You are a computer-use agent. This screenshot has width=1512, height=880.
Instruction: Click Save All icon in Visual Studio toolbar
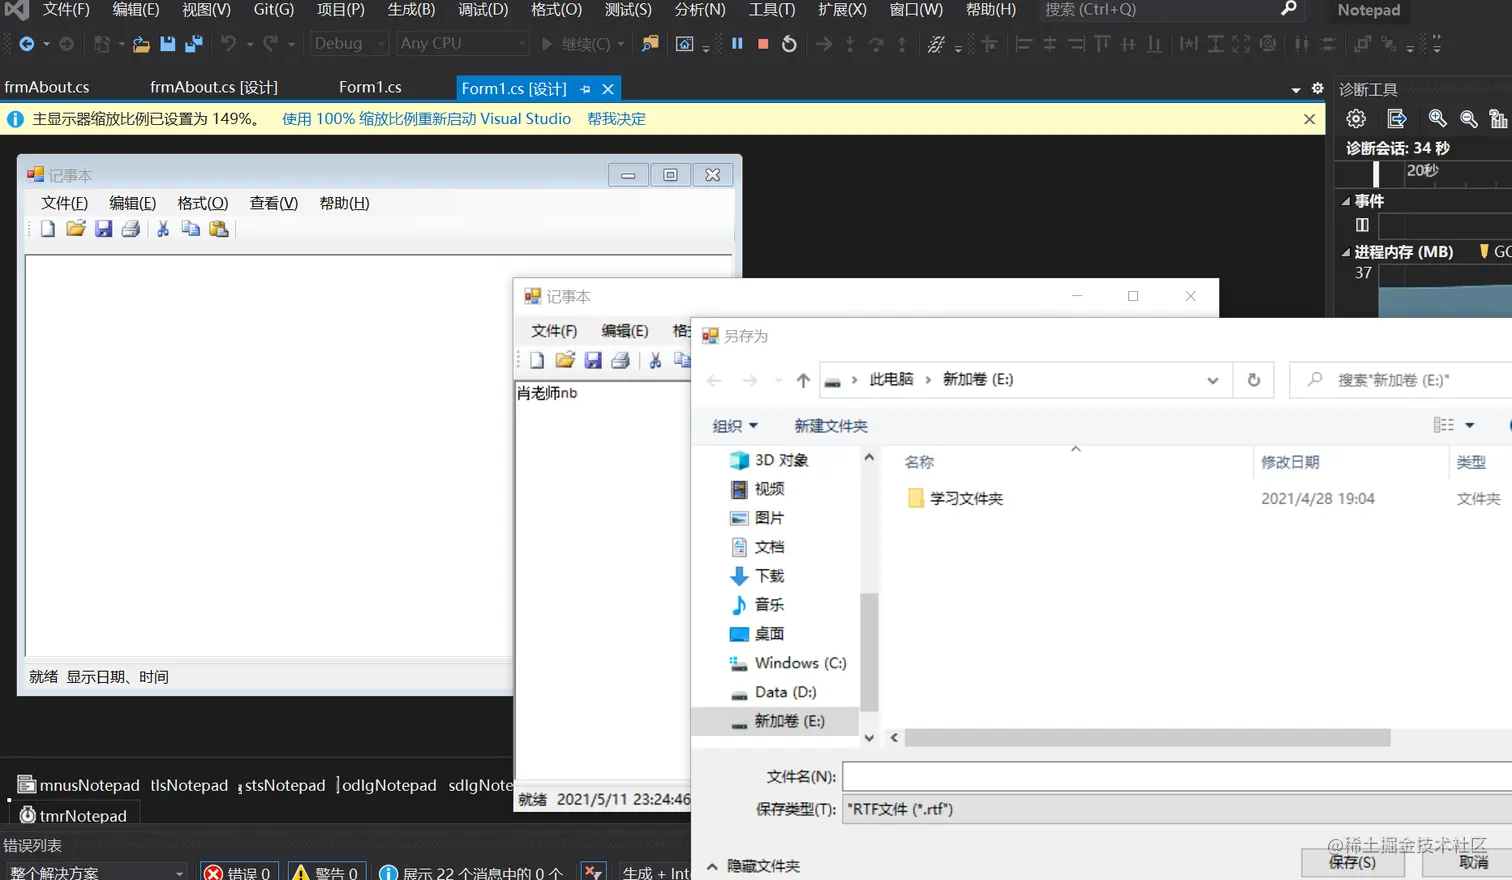[x=194, y=44]
